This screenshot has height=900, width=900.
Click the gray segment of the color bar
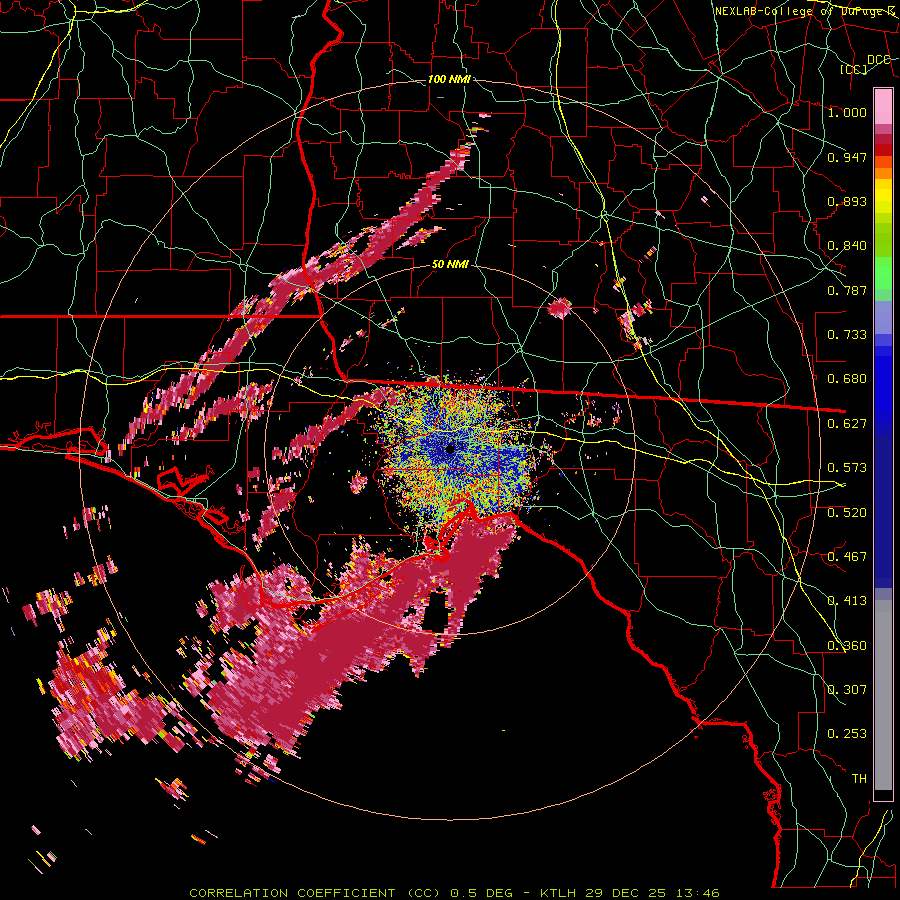coord(883,695)
